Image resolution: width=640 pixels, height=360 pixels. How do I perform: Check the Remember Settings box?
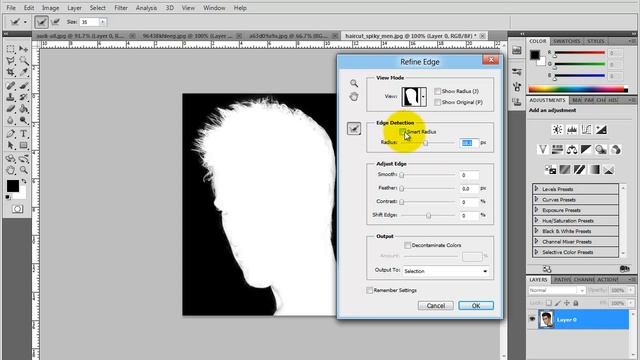click(x=369, y=290)
